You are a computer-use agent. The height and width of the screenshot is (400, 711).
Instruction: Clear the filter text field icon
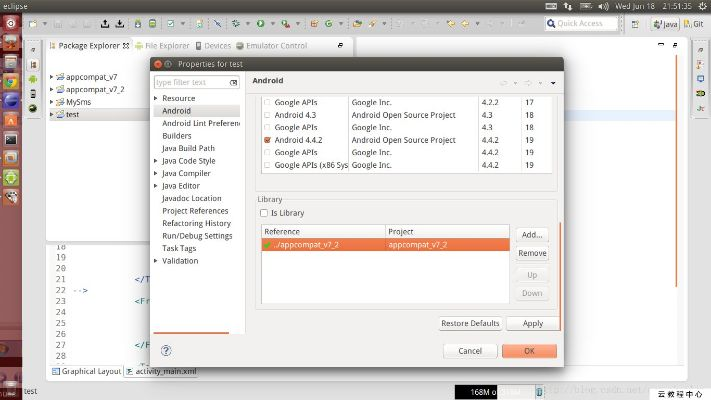click(234, 82)
